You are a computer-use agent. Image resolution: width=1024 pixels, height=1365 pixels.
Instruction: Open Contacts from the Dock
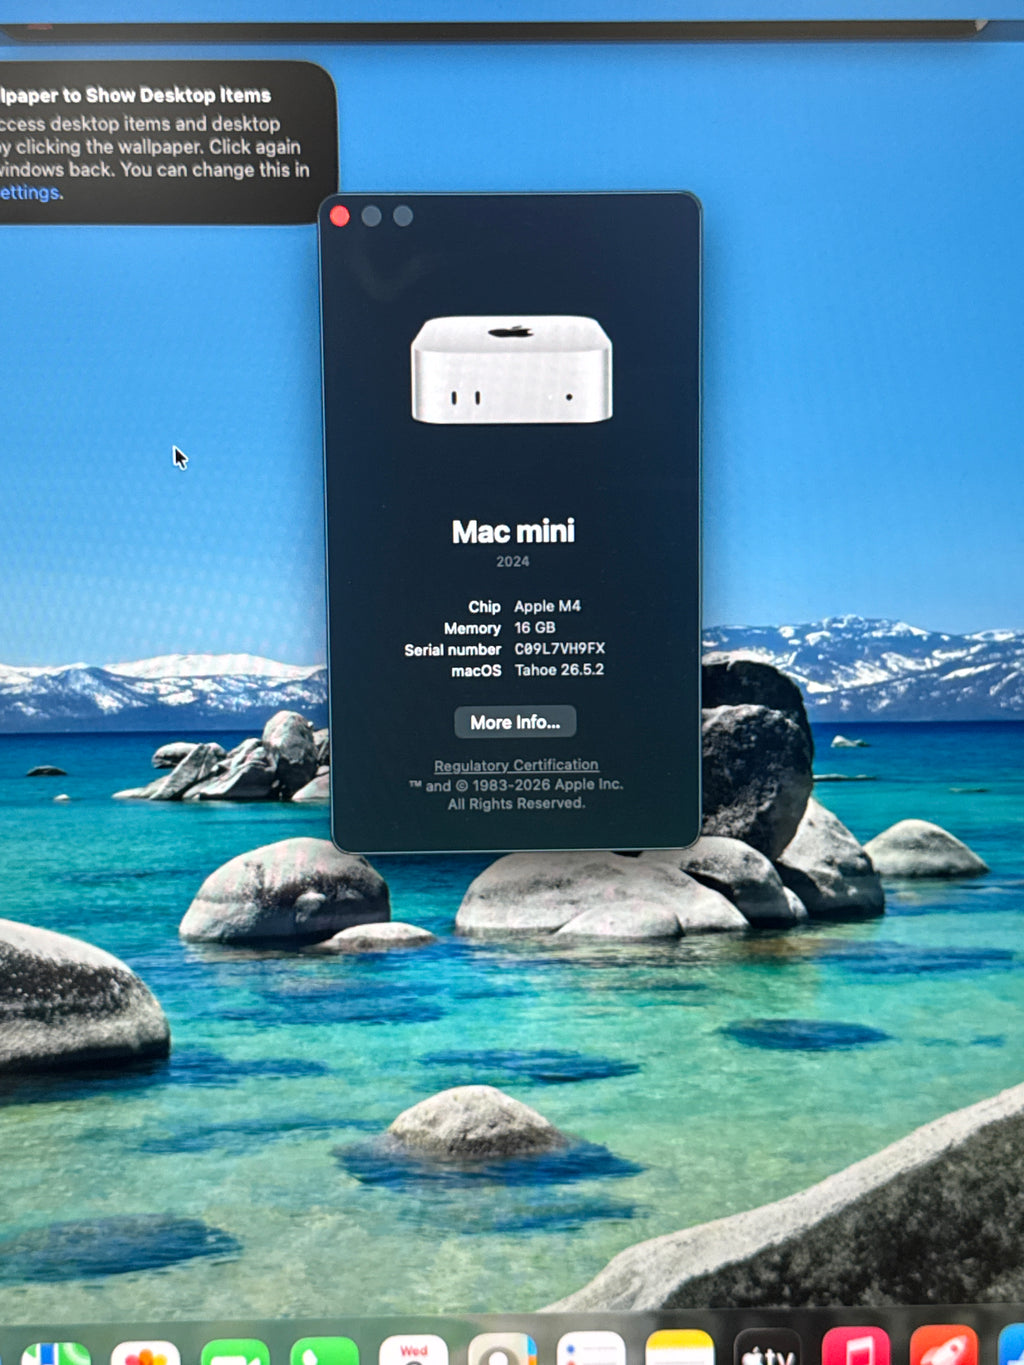[x=502, y=1350]
